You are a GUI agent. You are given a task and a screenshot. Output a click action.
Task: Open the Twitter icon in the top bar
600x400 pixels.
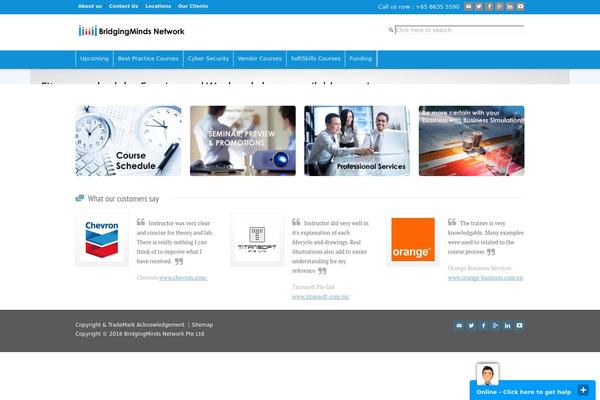tap(479, 7)
